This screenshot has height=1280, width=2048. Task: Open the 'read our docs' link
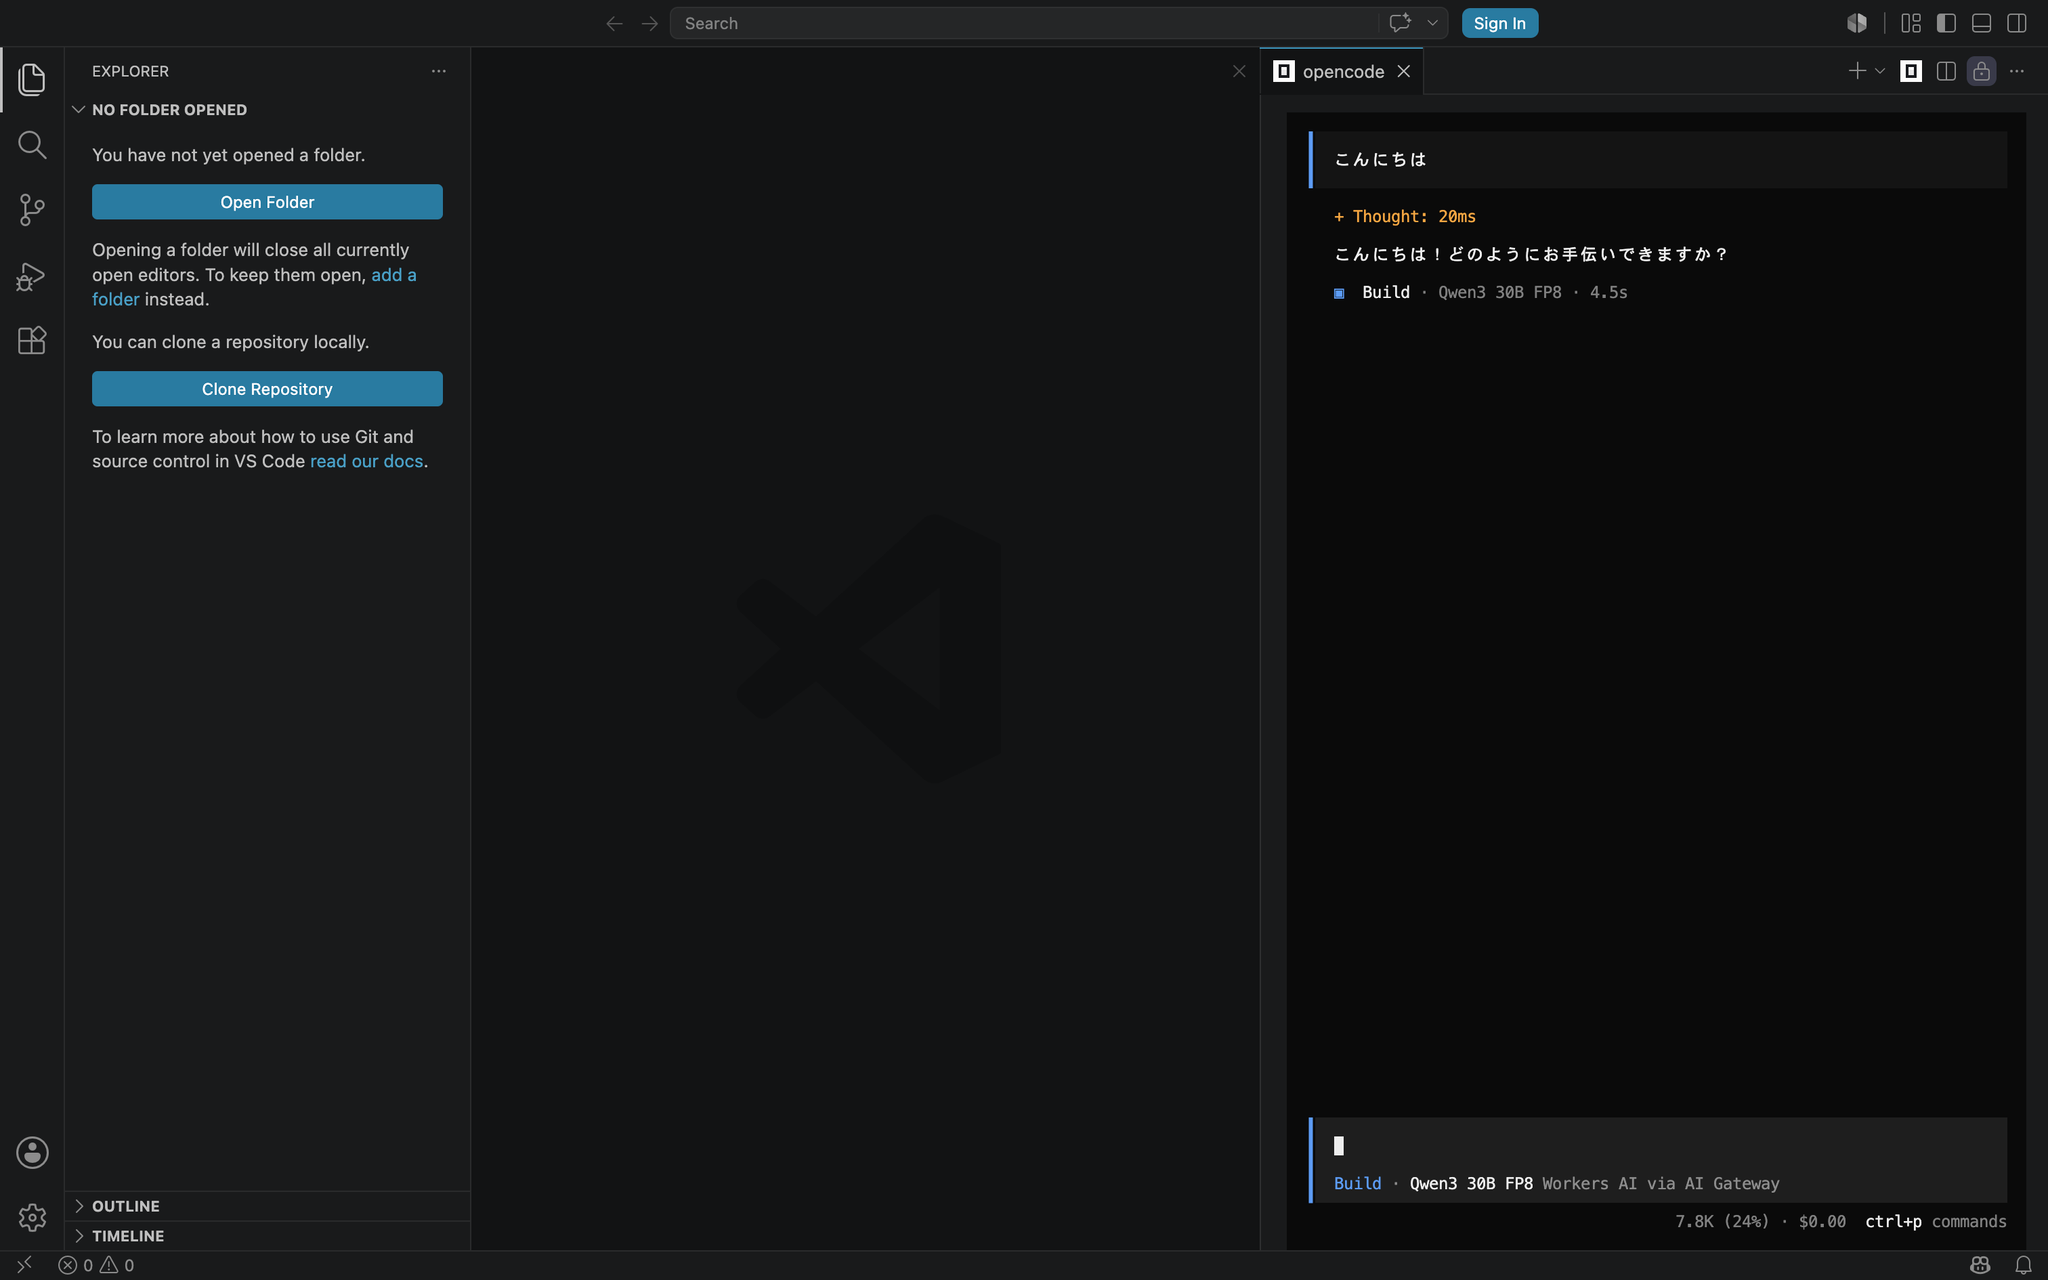[x=366, y=461]
